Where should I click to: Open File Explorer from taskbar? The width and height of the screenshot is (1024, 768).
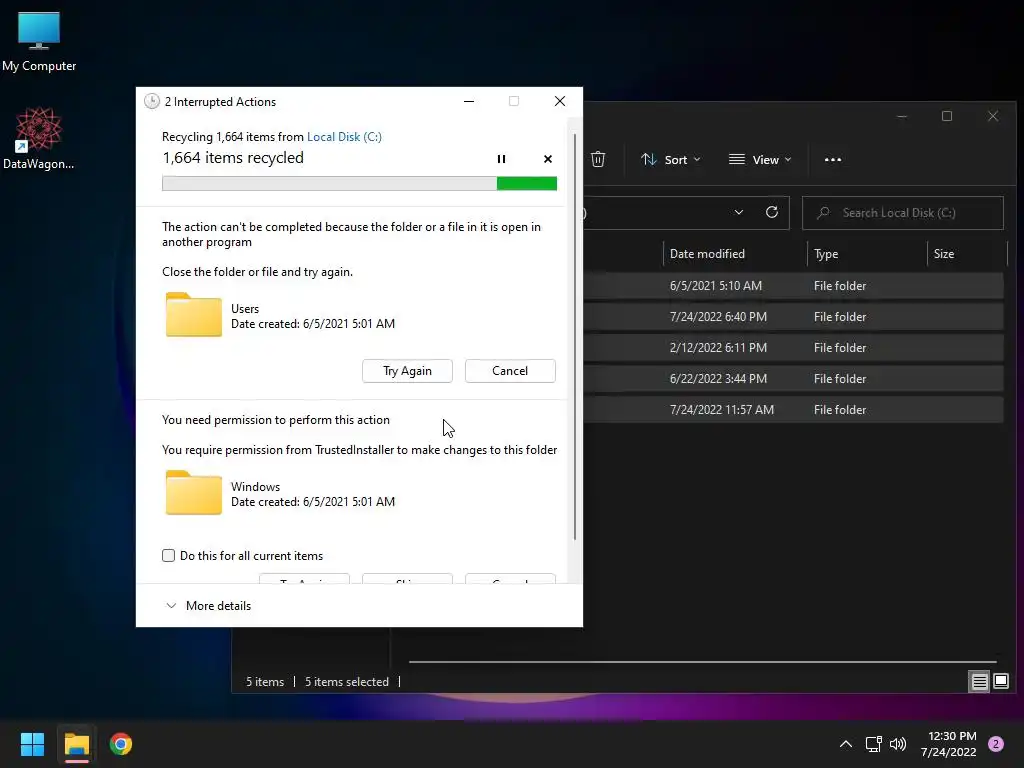tap(76, 744)
